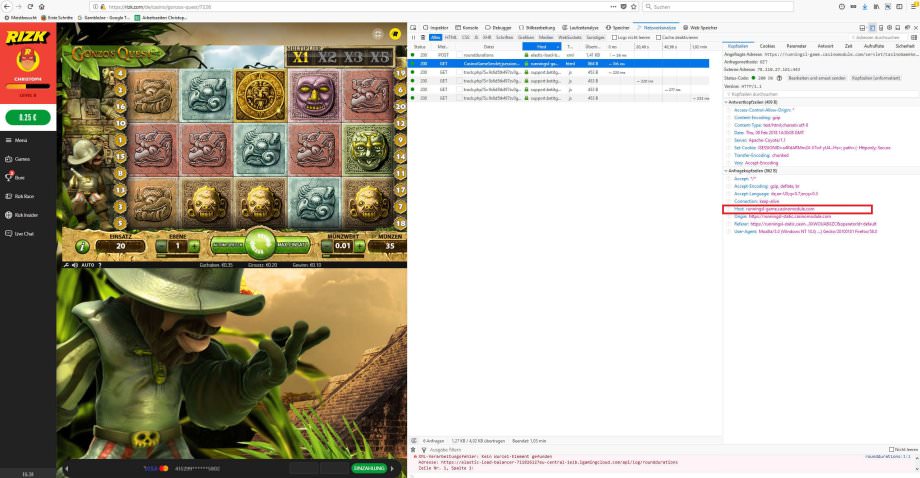Increase the bet level (Ebene) with plus
This screenshot has width=920, height=478.
pyautogui.click(x=194, y=246)
